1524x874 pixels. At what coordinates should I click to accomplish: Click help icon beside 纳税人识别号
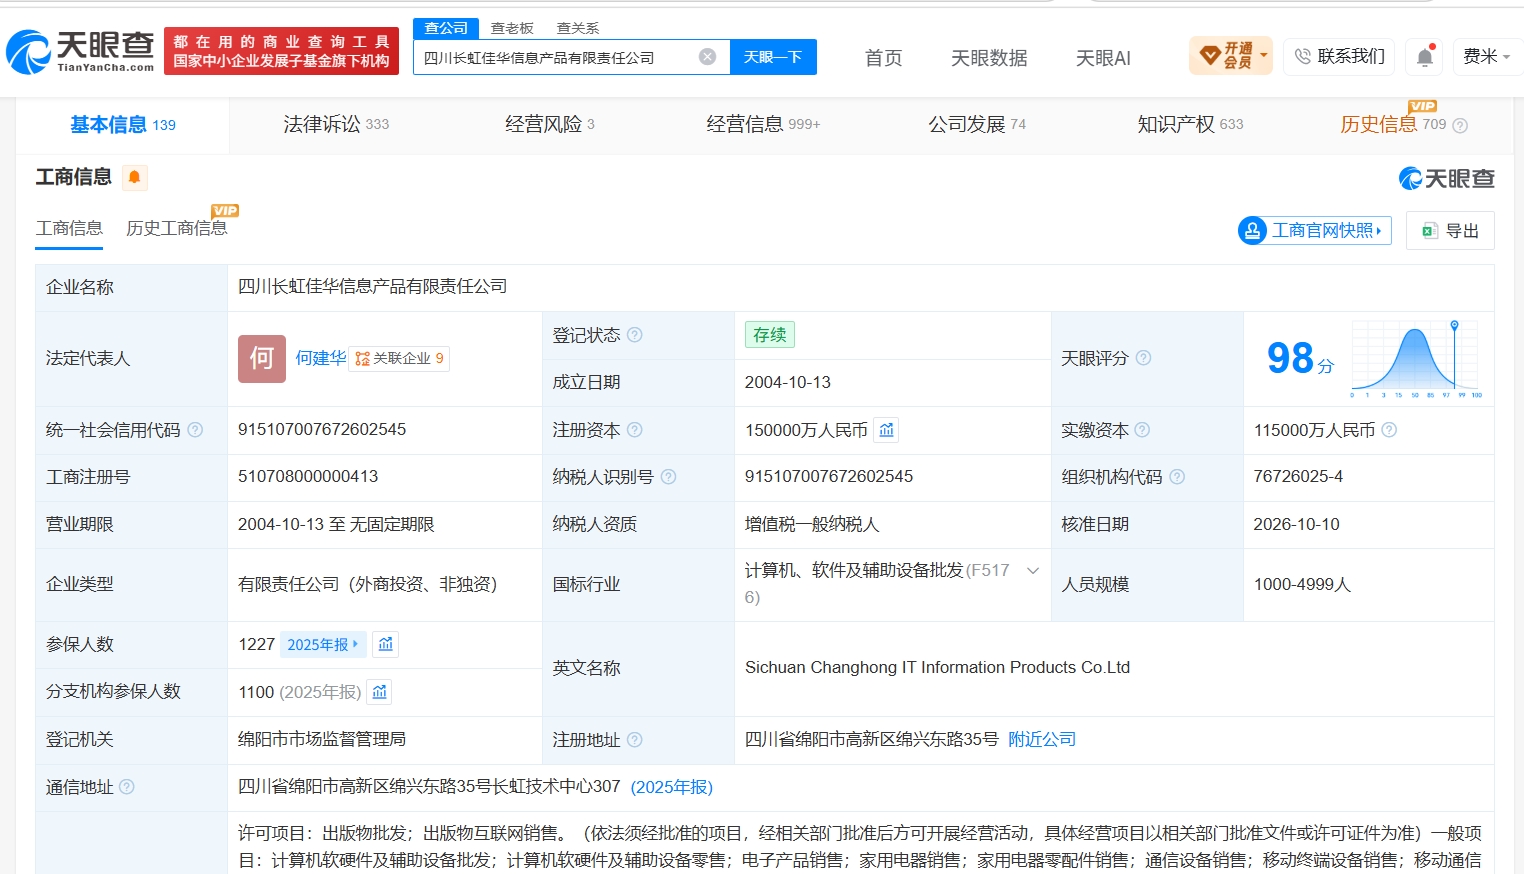pos(669,477)
